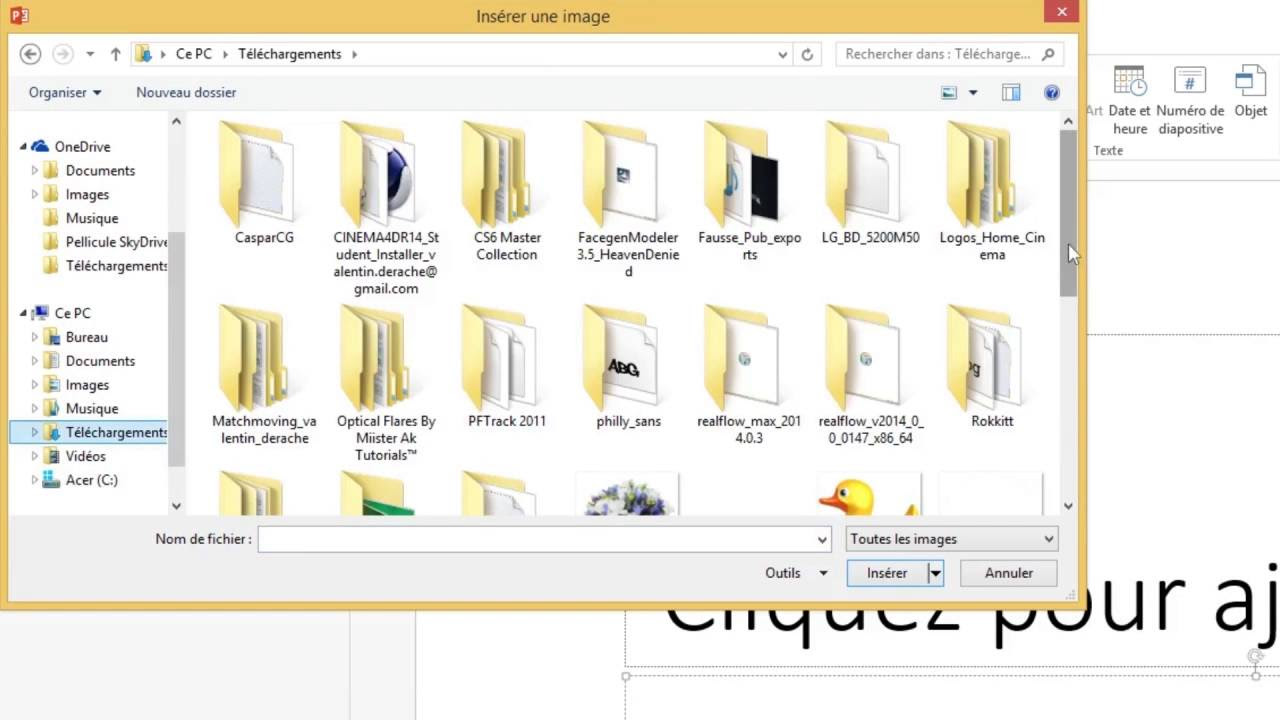Click the Annuler button
The width and height of the screenshot is (1280, 720).
tap(1008, 573)
